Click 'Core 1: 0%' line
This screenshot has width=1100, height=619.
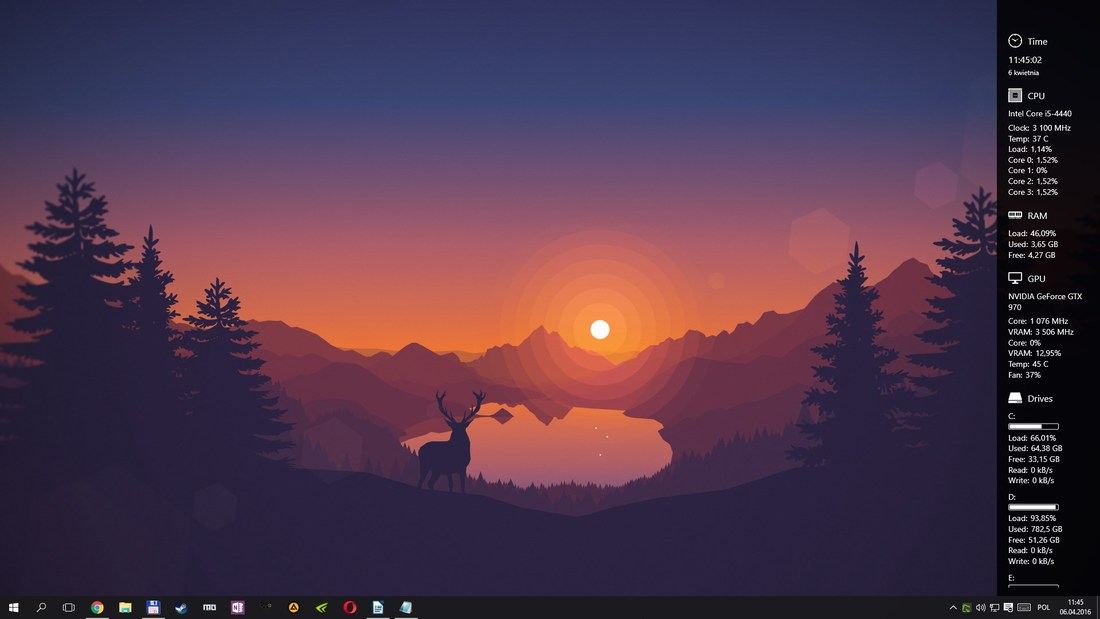point(1027,171)
